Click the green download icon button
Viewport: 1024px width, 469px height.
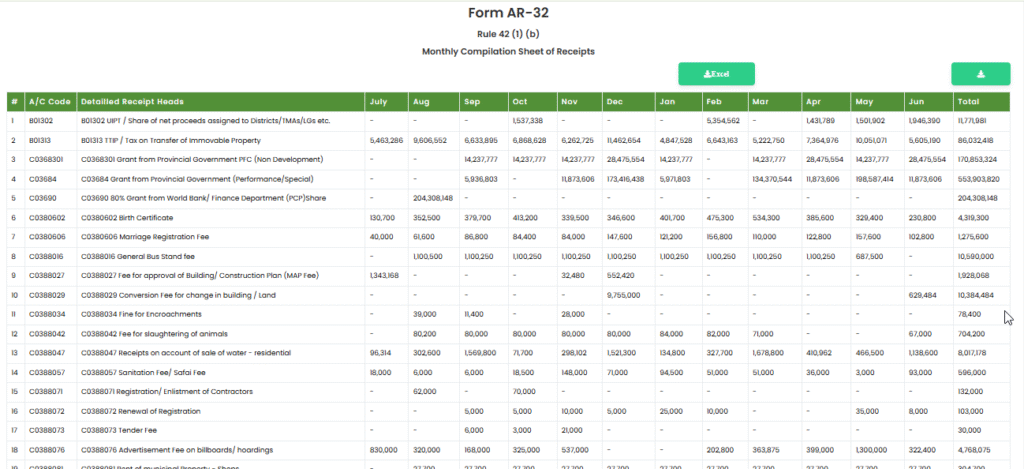[980, 74]
